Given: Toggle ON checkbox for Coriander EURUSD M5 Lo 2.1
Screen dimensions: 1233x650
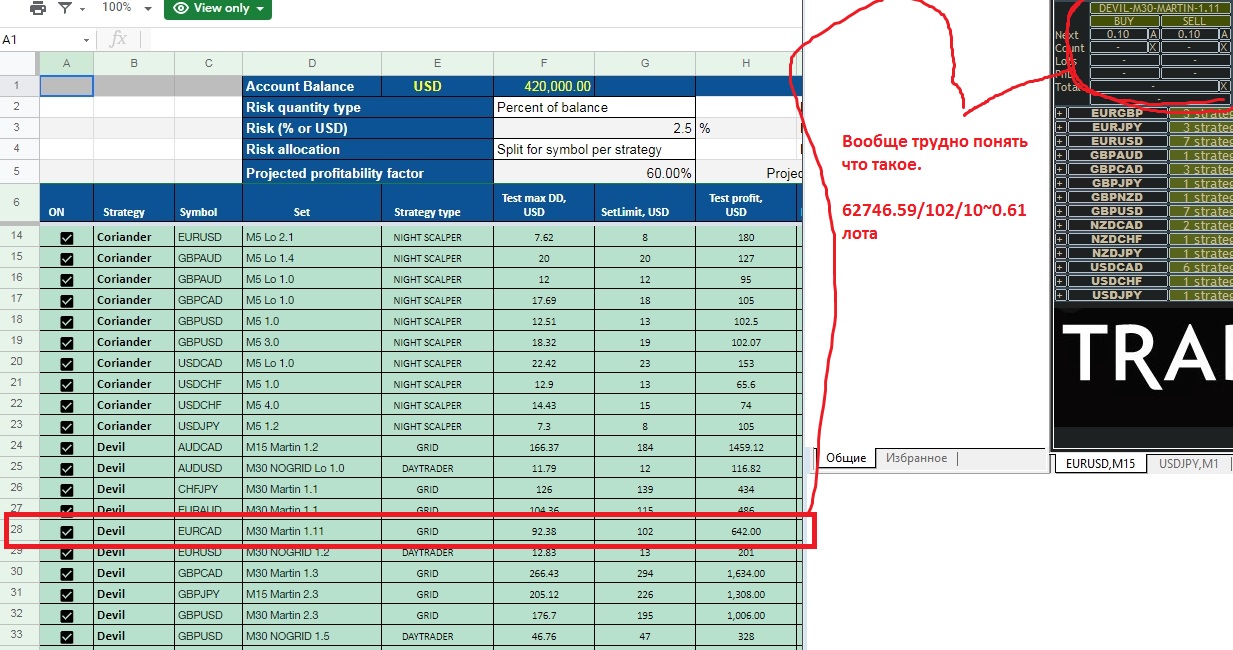Looking at the screenshot, I should coord(67,238).
